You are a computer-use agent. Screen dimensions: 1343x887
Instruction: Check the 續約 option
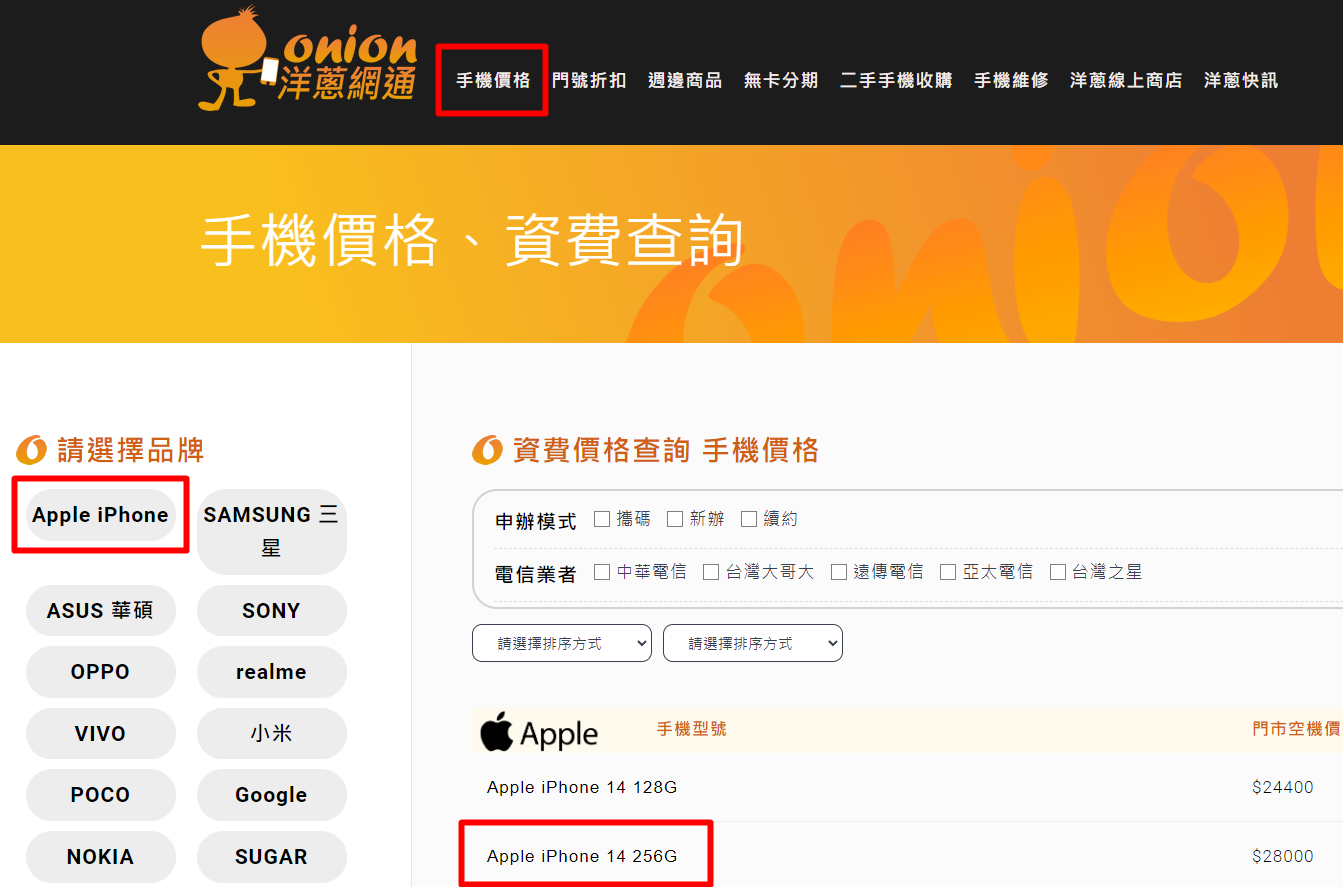click(x=749, y=519)
